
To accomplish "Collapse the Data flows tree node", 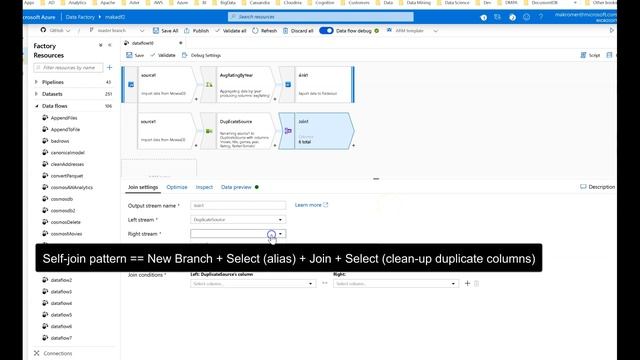I will (x=36, y=106).
